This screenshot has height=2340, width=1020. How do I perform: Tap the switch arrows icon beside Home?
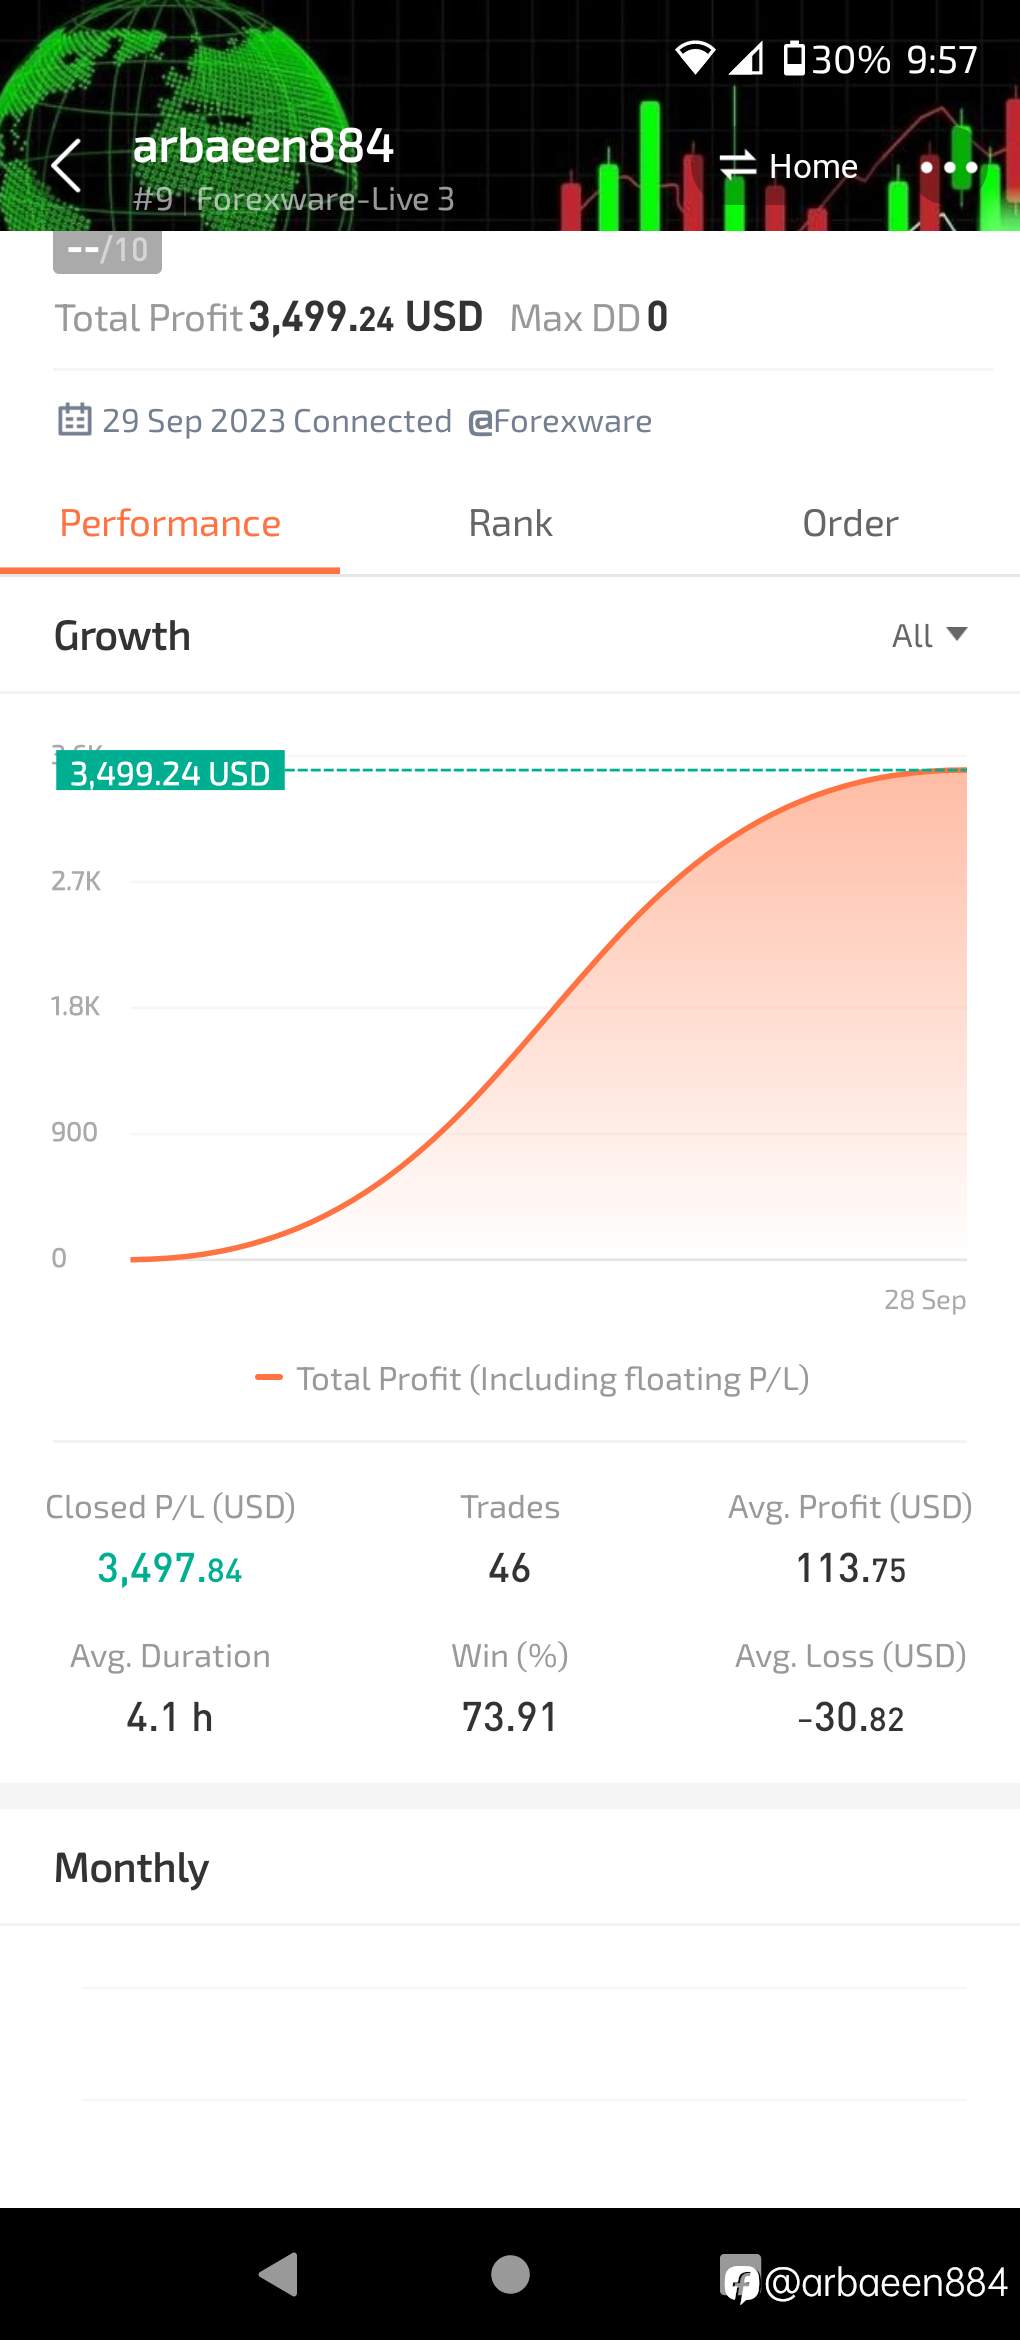tap(738, 165)
